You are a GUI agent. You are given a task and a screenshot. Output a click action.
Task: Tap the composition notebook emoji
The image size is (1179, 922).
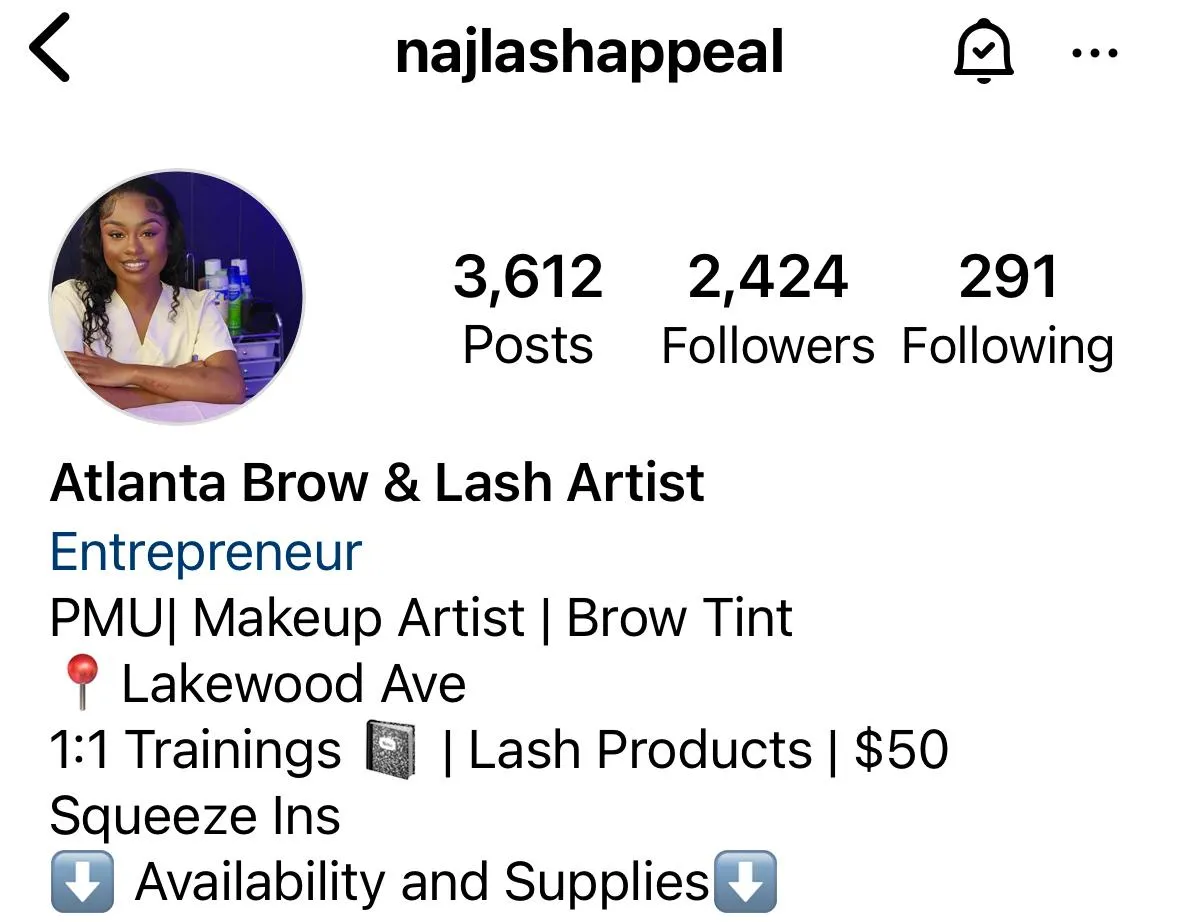pyautogui.click(x=390, y=749)
